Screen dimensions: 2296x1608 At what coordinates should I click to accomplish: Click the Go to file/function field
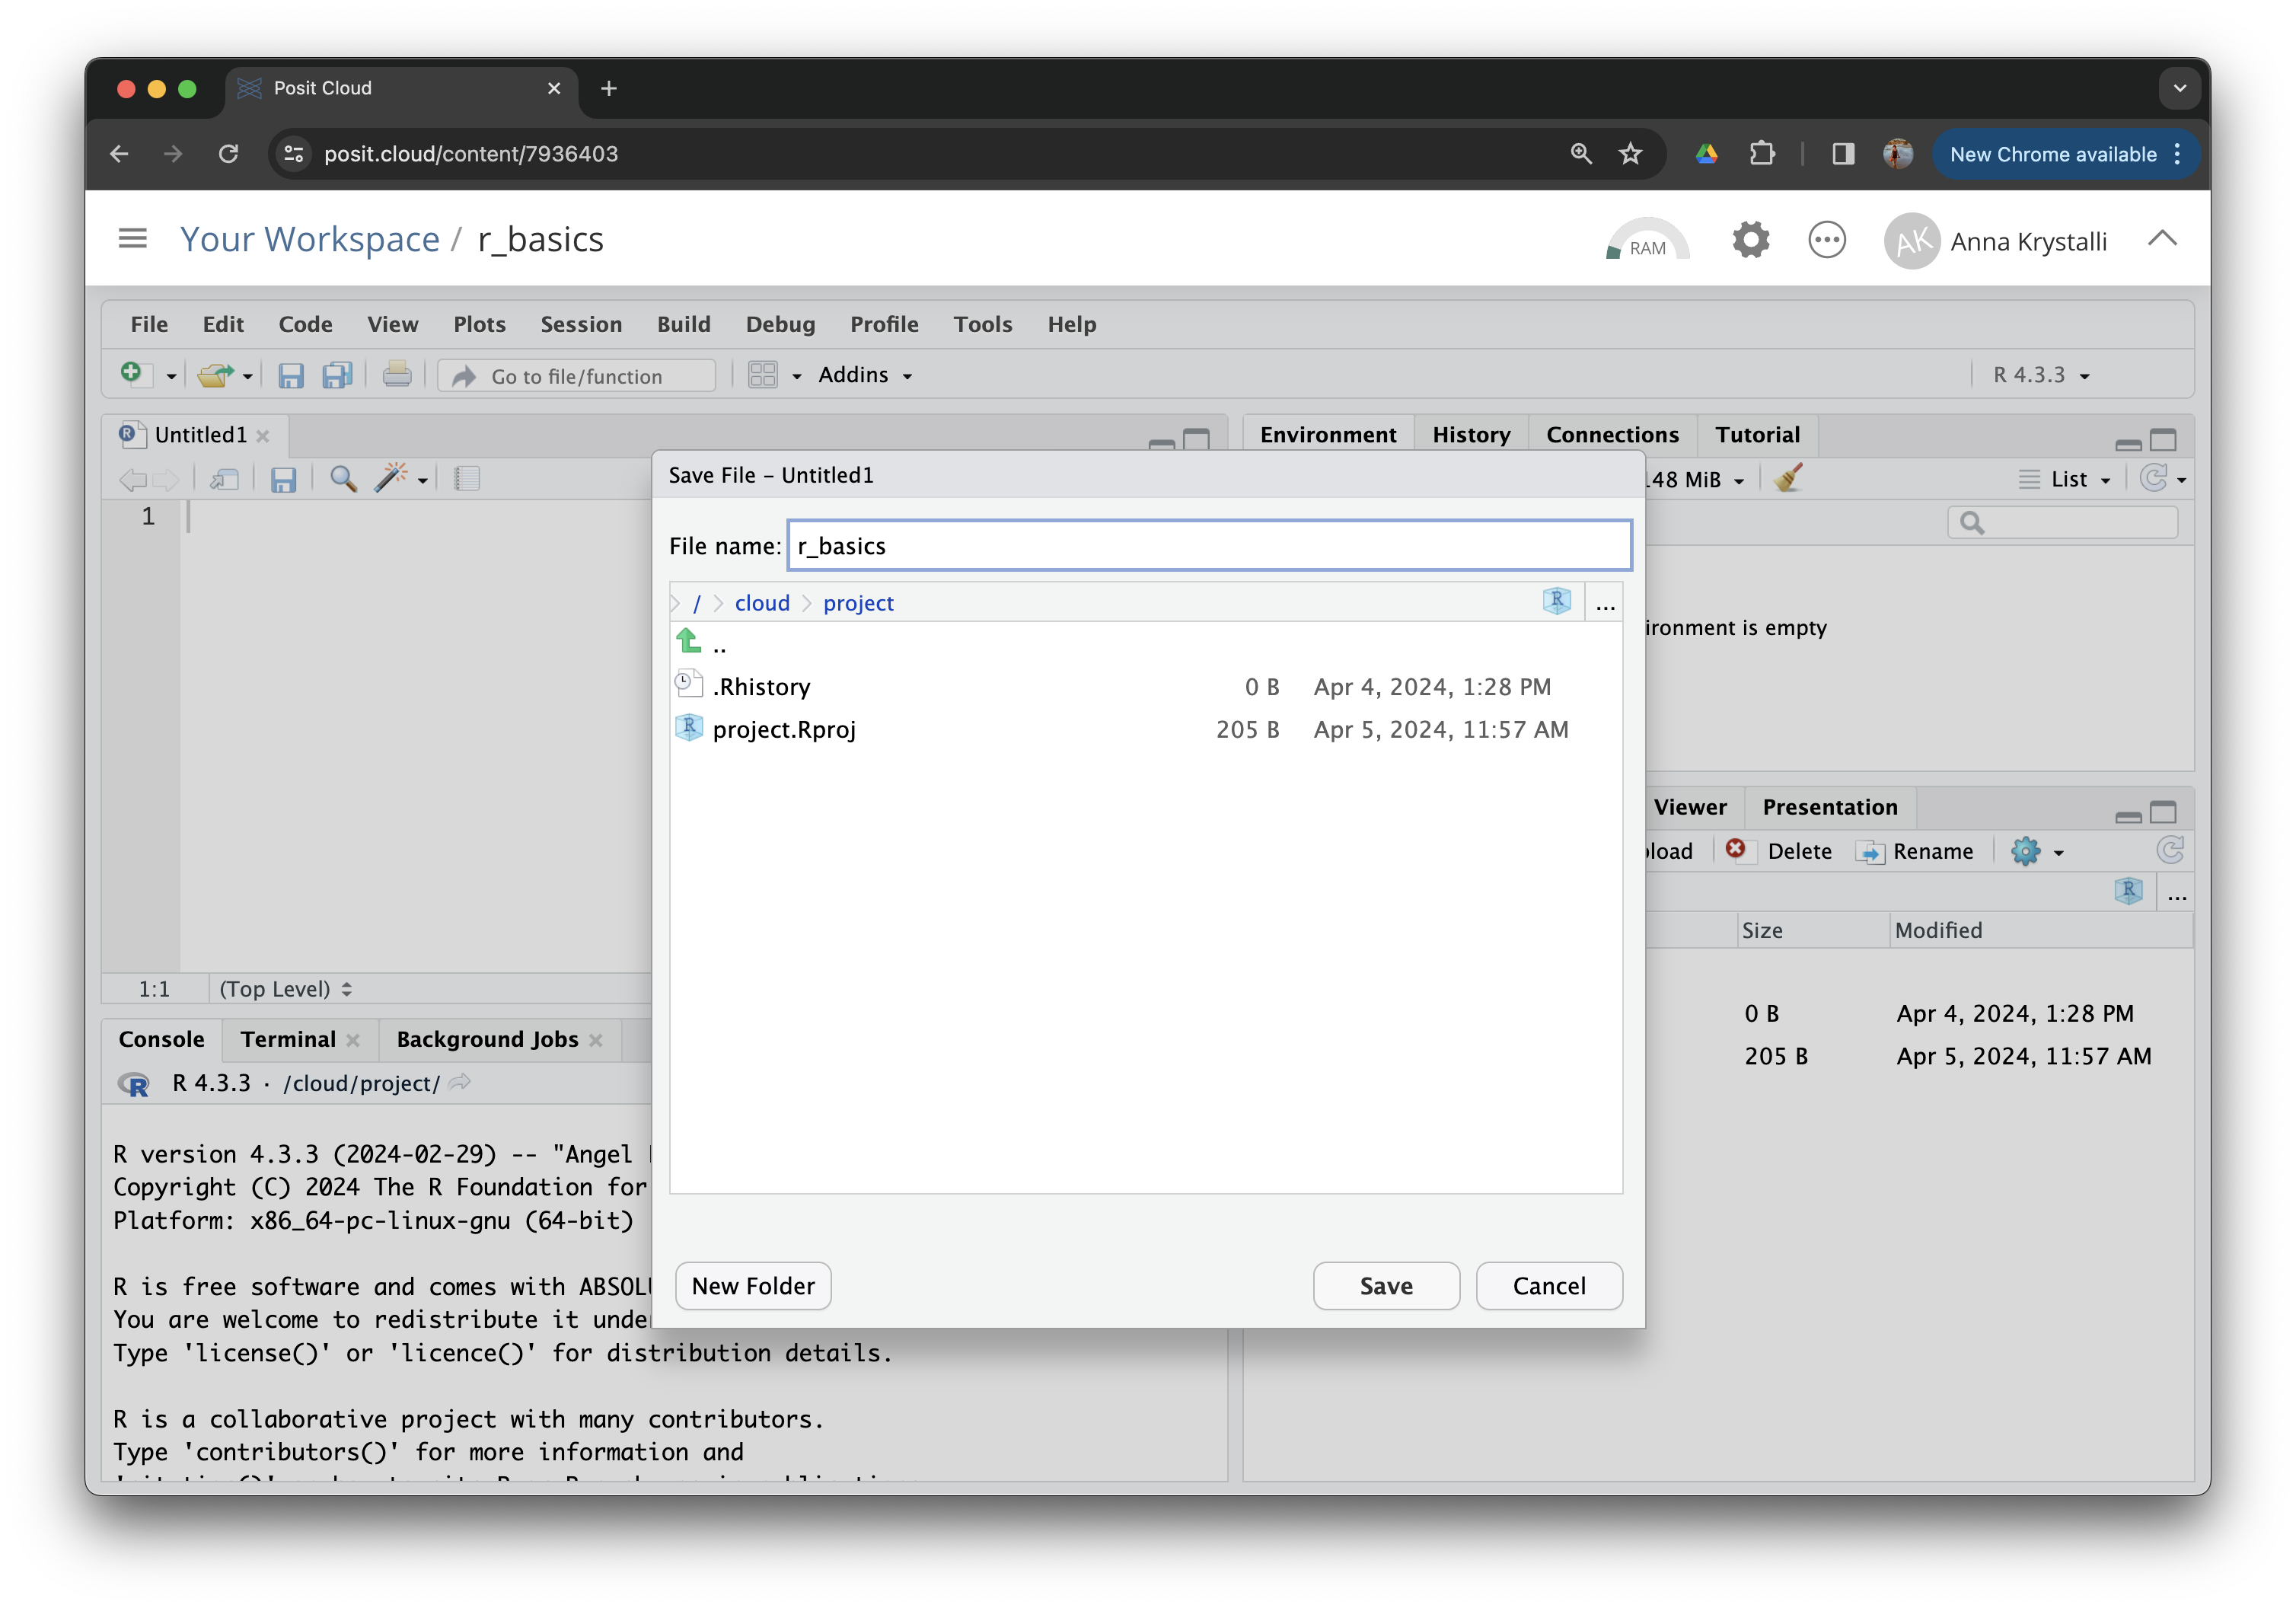577,376
